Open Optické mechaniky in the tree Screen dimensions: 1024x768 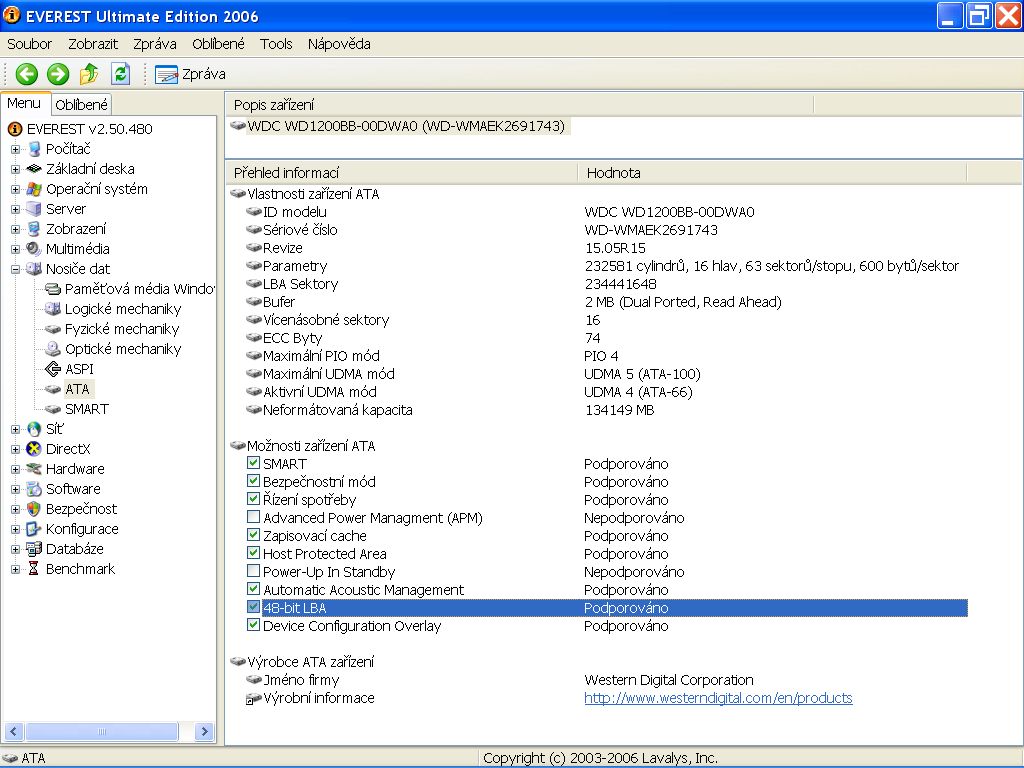pos(122,349)
